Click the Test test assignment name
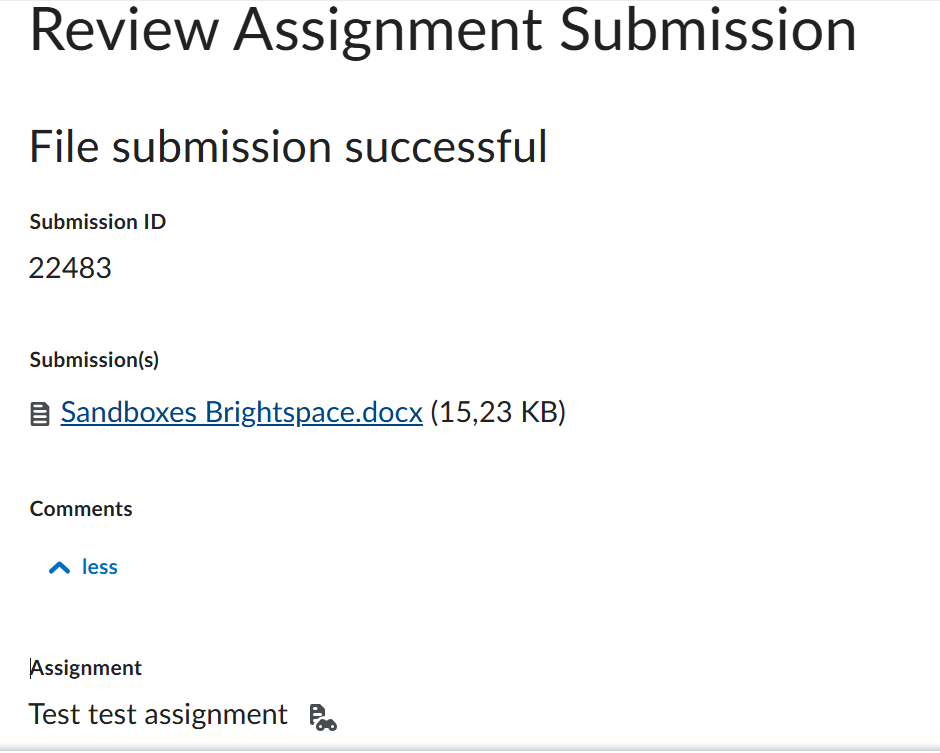The height and width of the screenshot is (753, 940). pos(158,715)
